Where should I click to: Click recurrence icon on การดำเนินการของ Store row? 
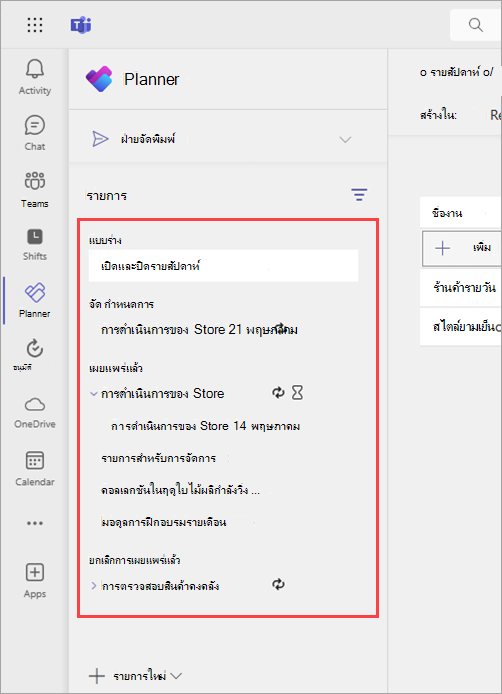[278, 392]
